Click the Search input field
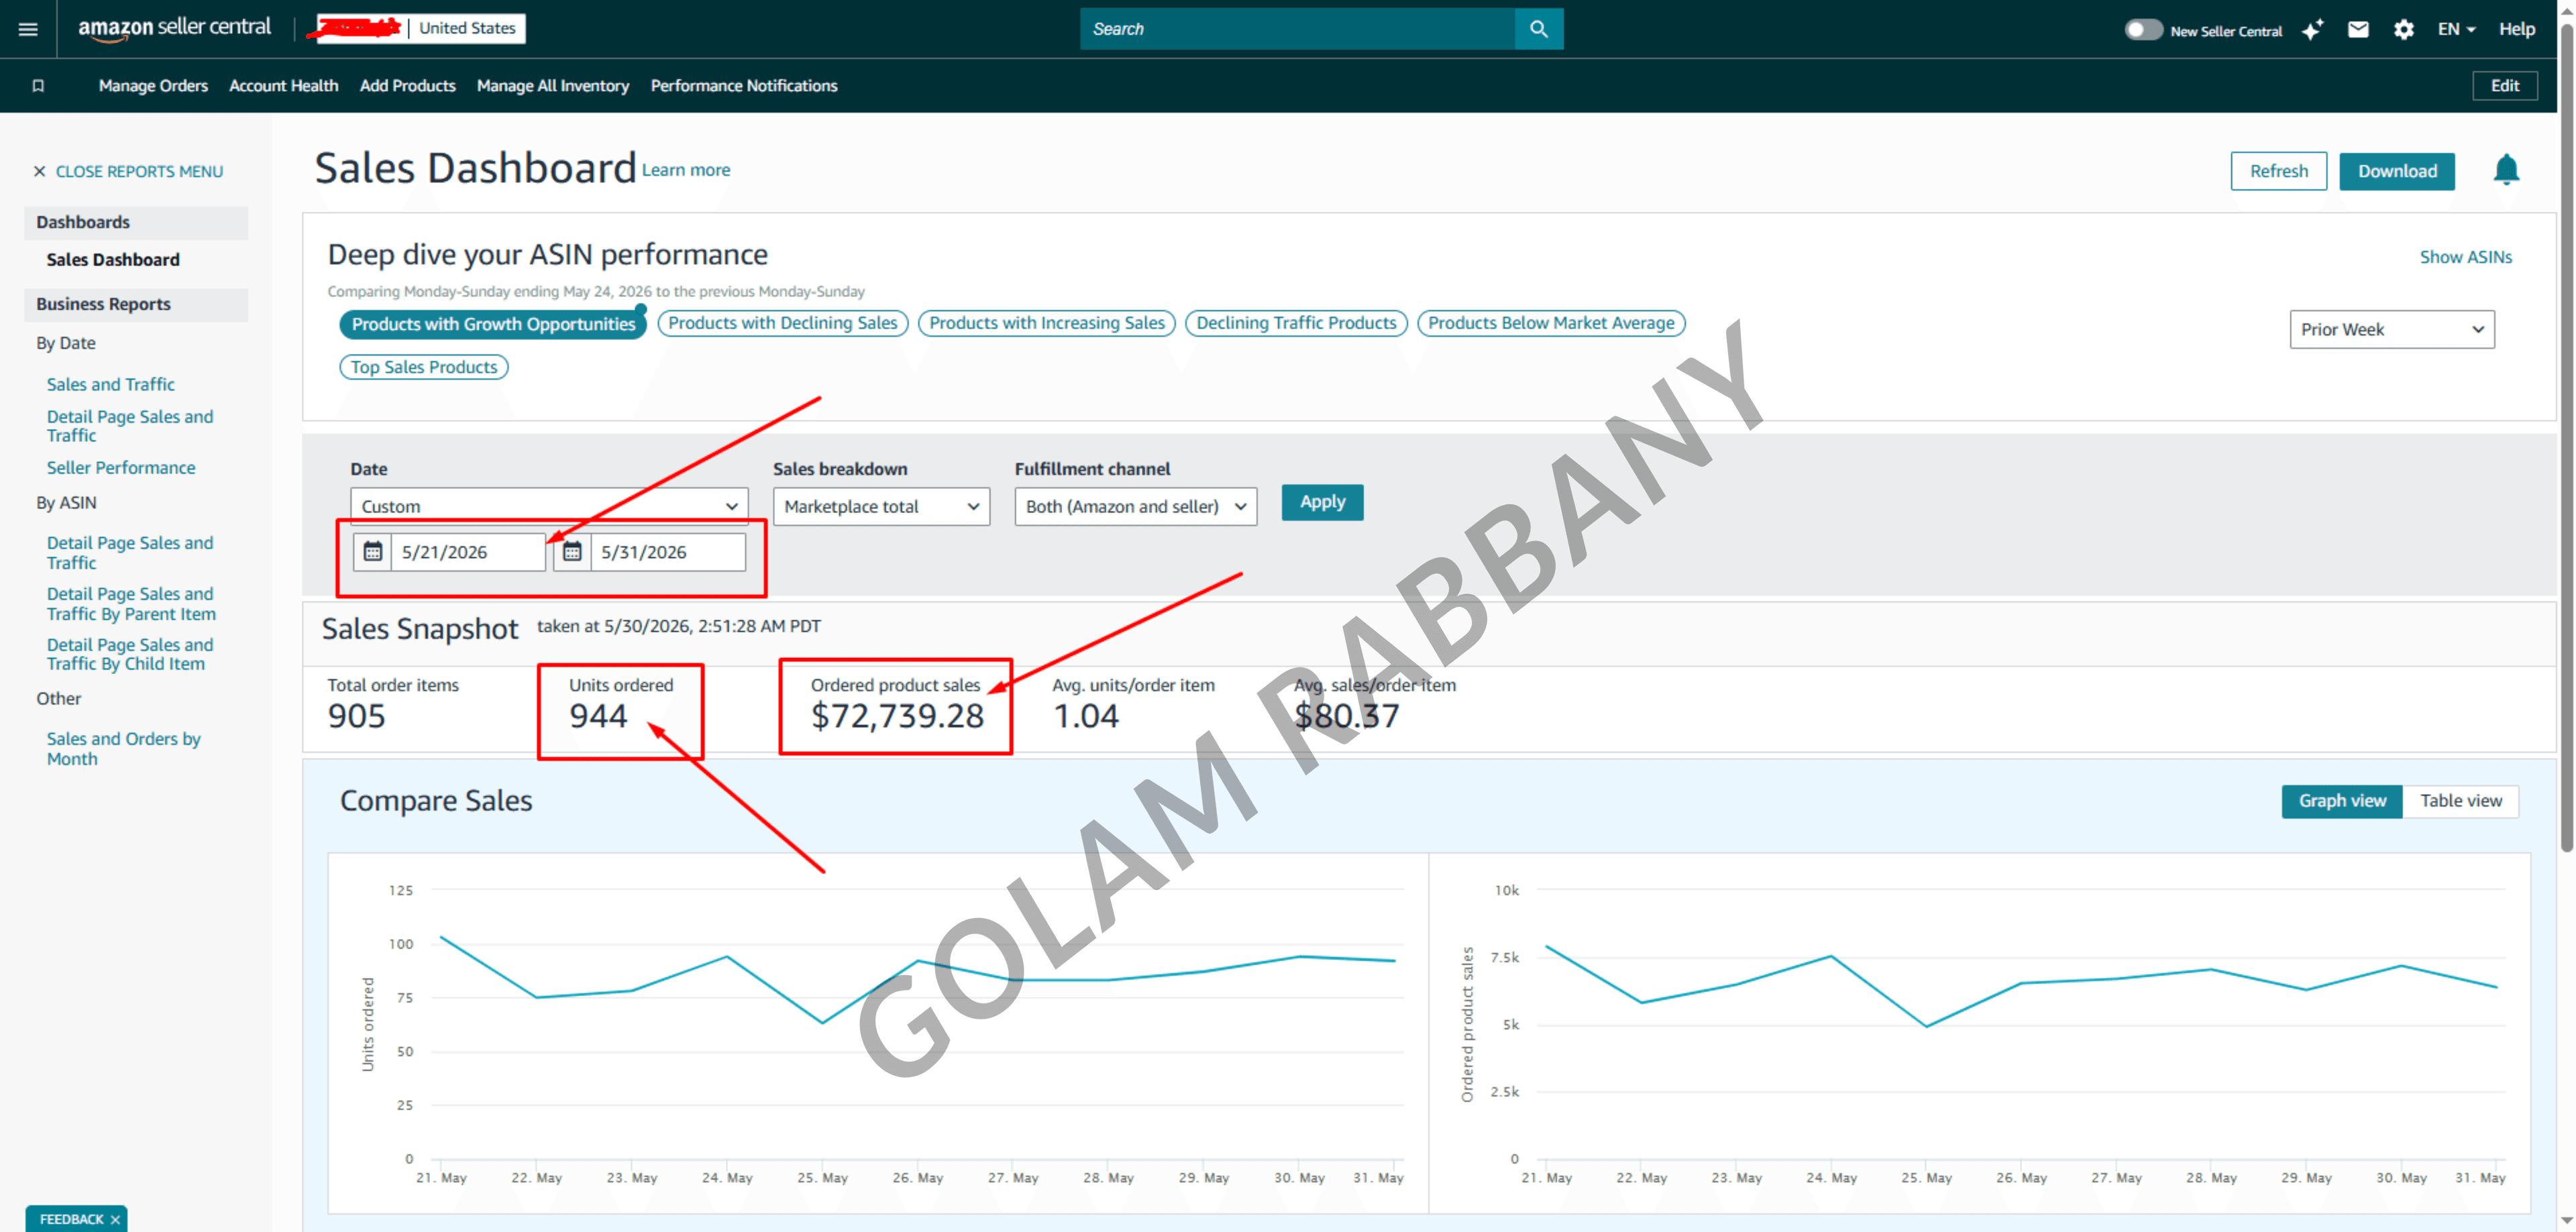Image resolution: width=2576 pixels, height=1232 pixels. point(1298,29)
